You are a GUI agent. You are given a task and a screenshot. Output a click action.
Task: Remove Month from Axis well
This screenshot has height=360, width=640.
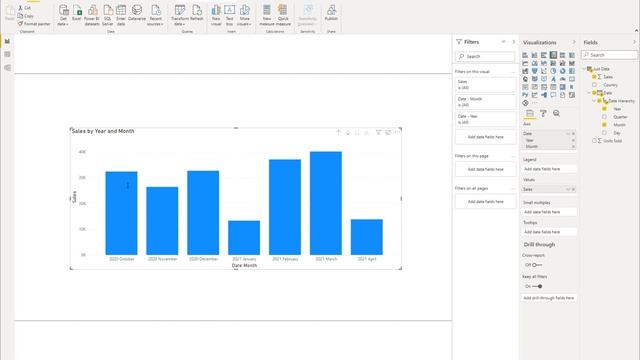click(x=573, y=146)
